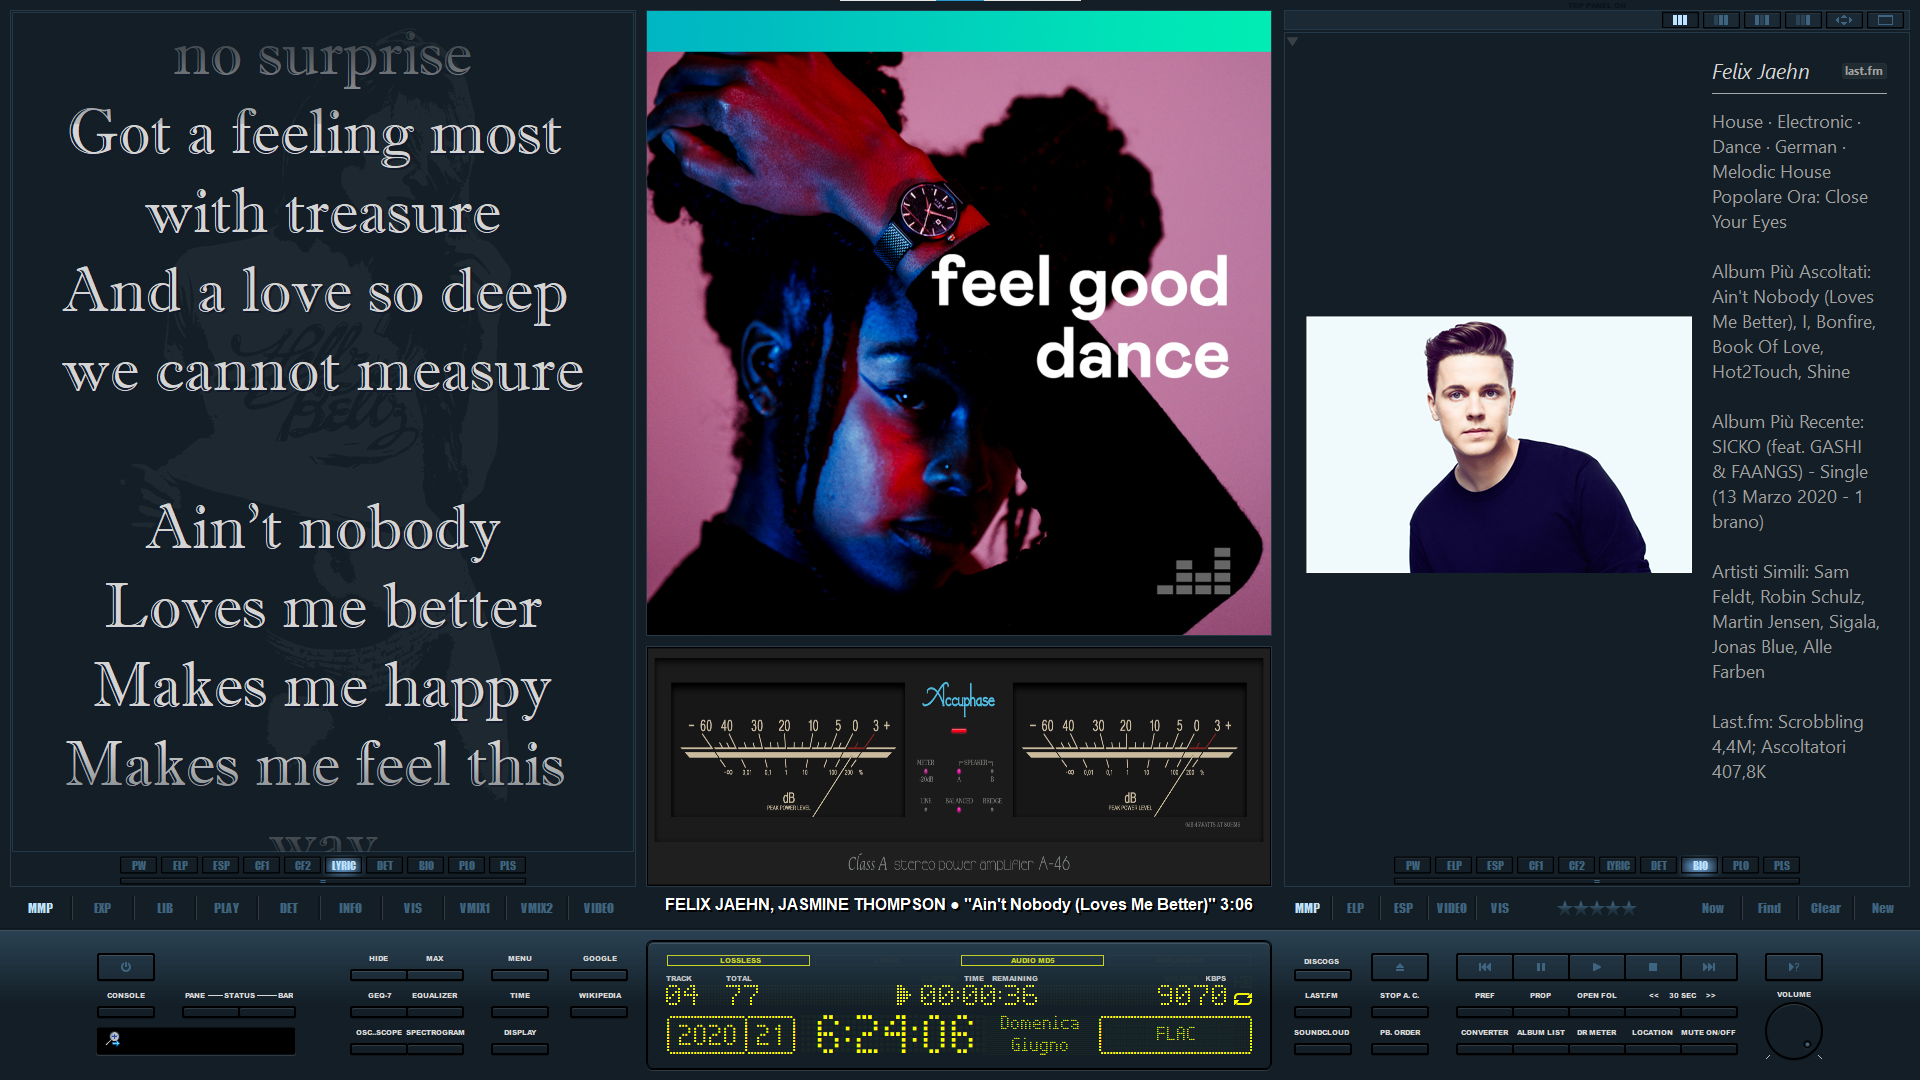Viewport: 1920px width, 1080px height.
Task: Click the repeat icon beside the kbps readout
Action: click(x=1243, y=998)
